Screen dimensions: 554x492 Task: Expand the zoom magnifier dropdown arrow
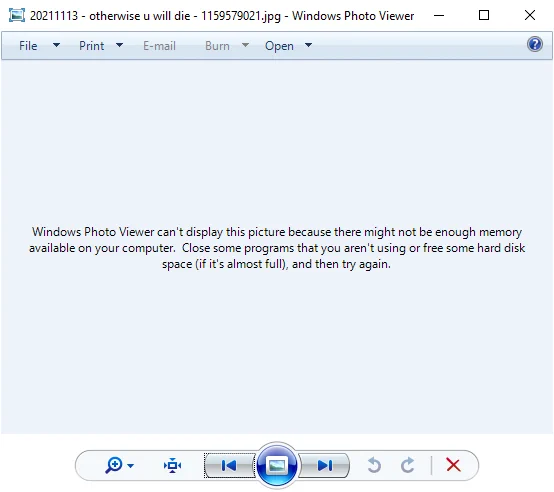tap(130, 466)
